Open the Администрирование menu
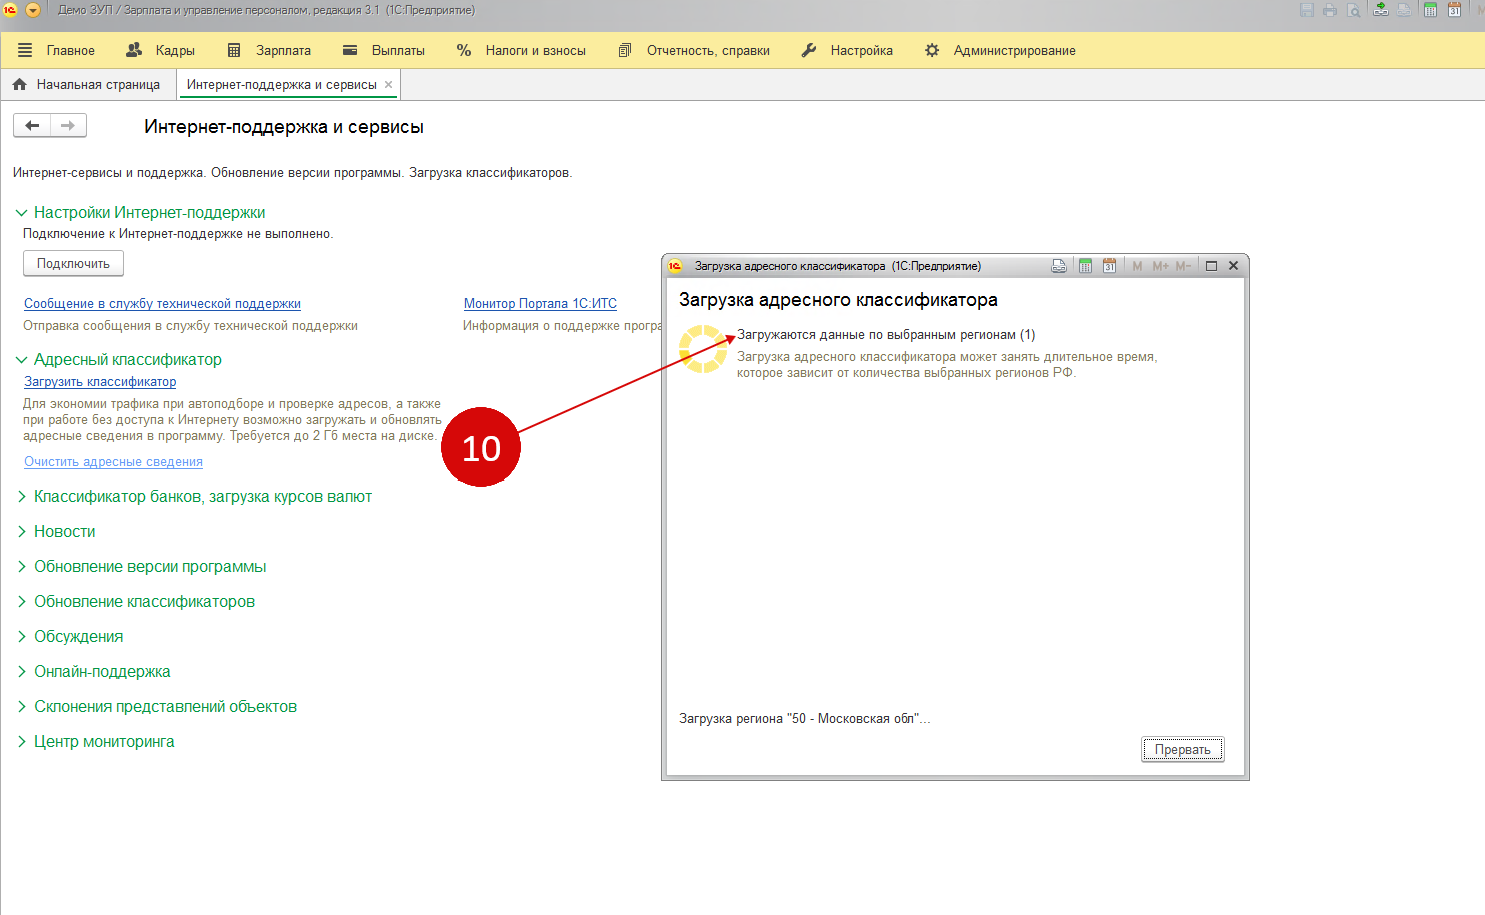The height and width of the screenshot is (915, 1485). point(1000,50)
